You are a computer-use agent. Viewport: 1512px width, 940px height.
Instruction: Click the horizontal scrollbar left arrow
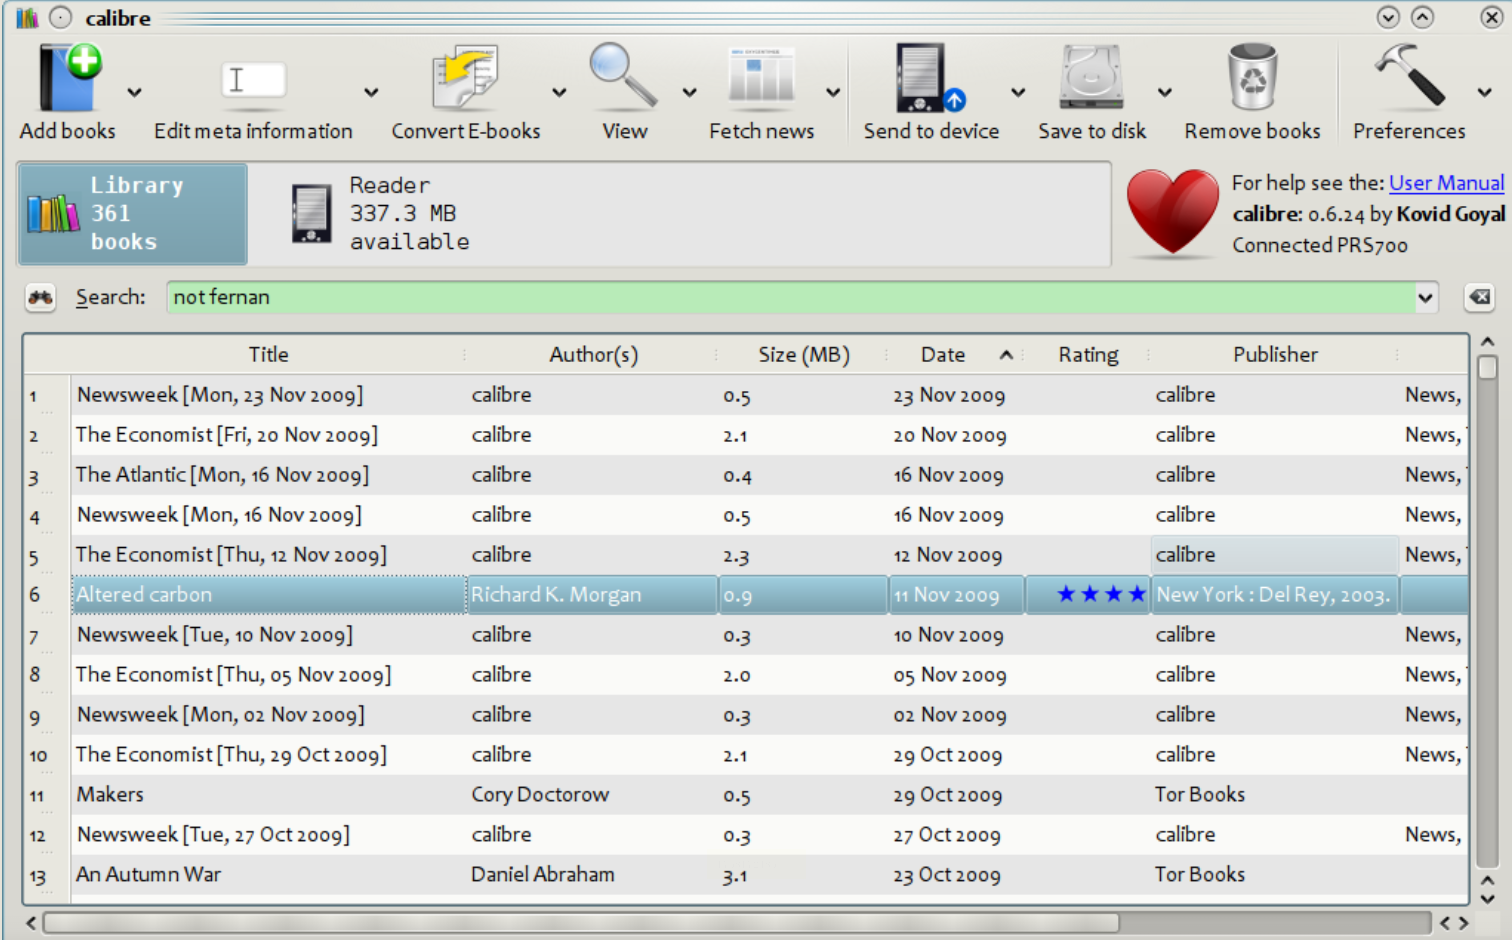click(31, 922)
